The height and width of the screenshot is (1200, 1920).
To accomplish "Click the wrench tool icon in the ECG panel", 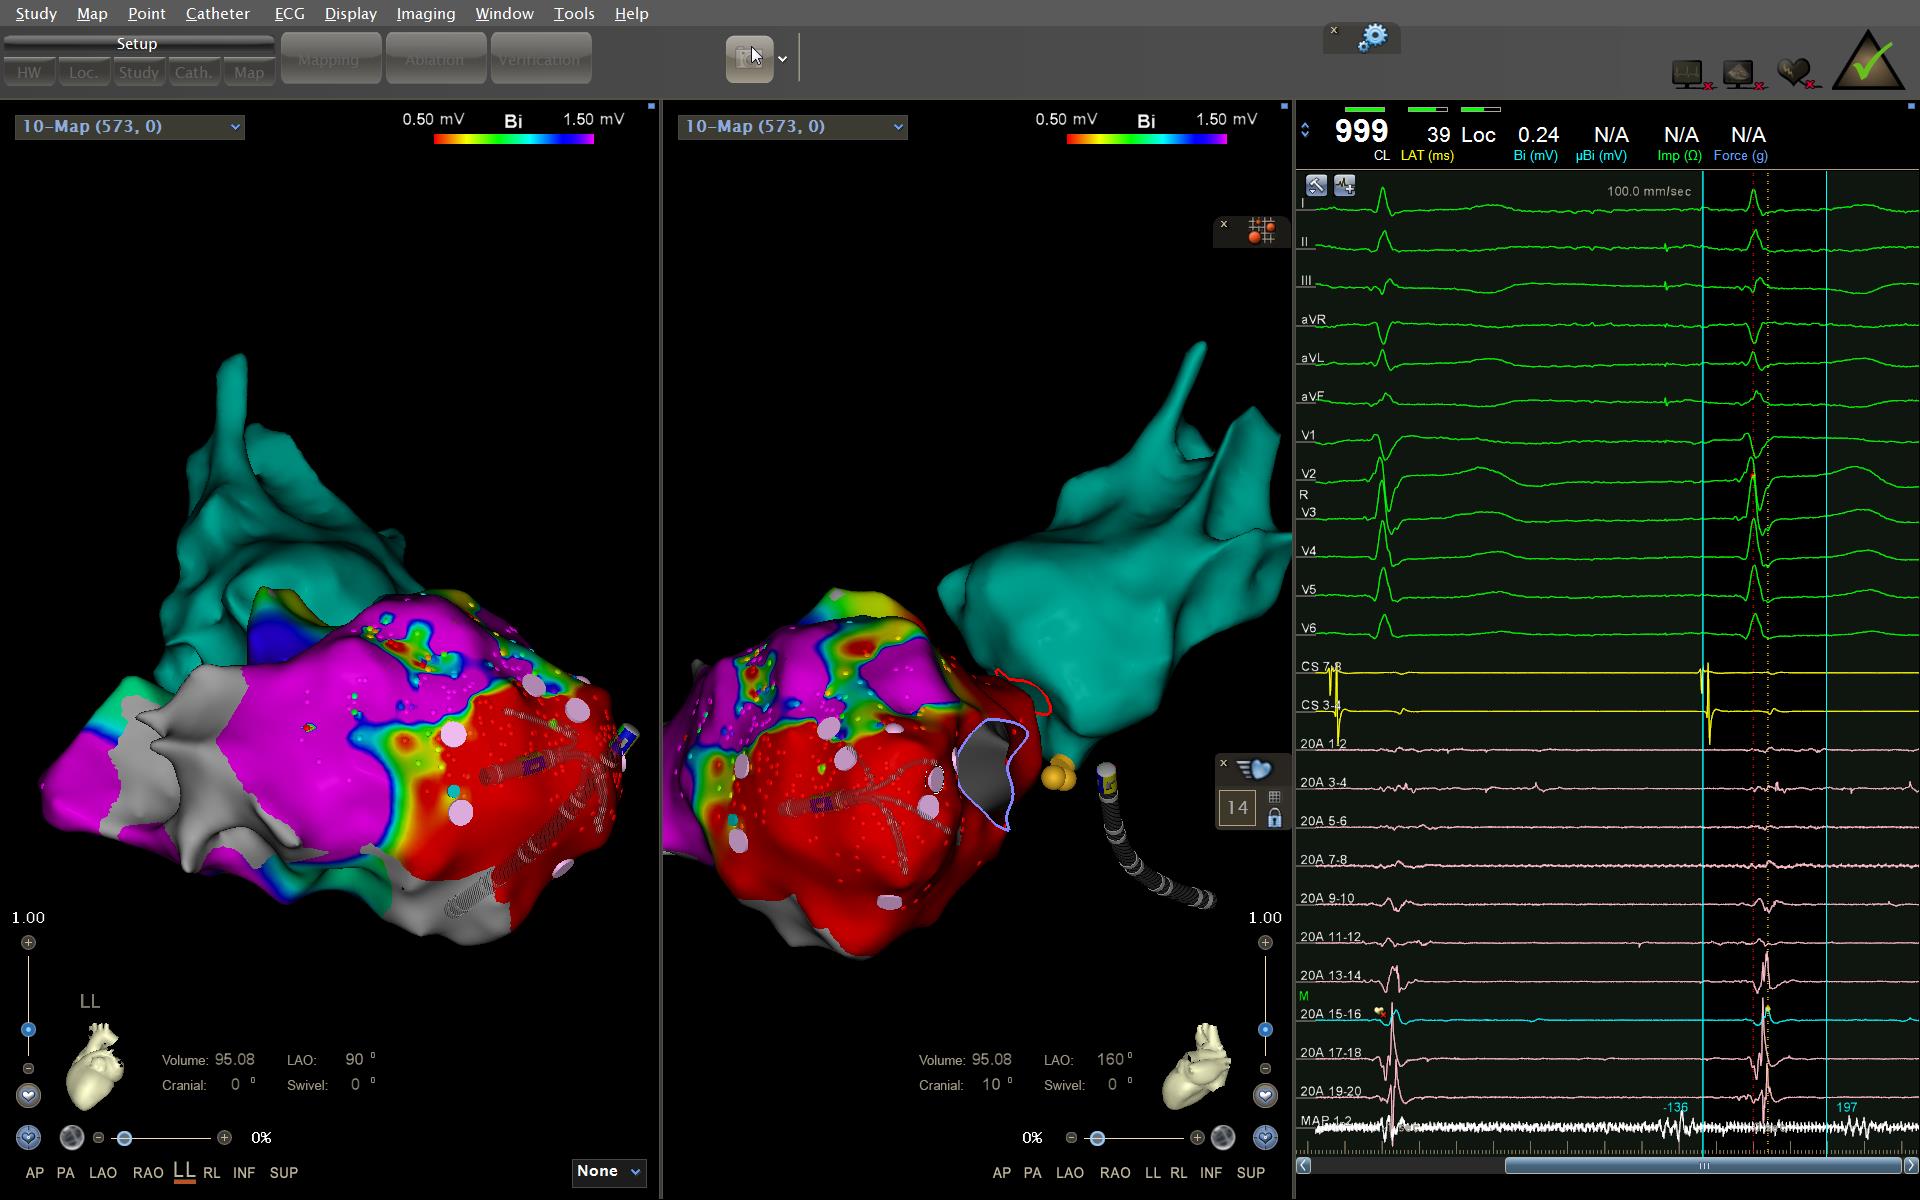I will pyautogui.click(x=1316, y=186).
